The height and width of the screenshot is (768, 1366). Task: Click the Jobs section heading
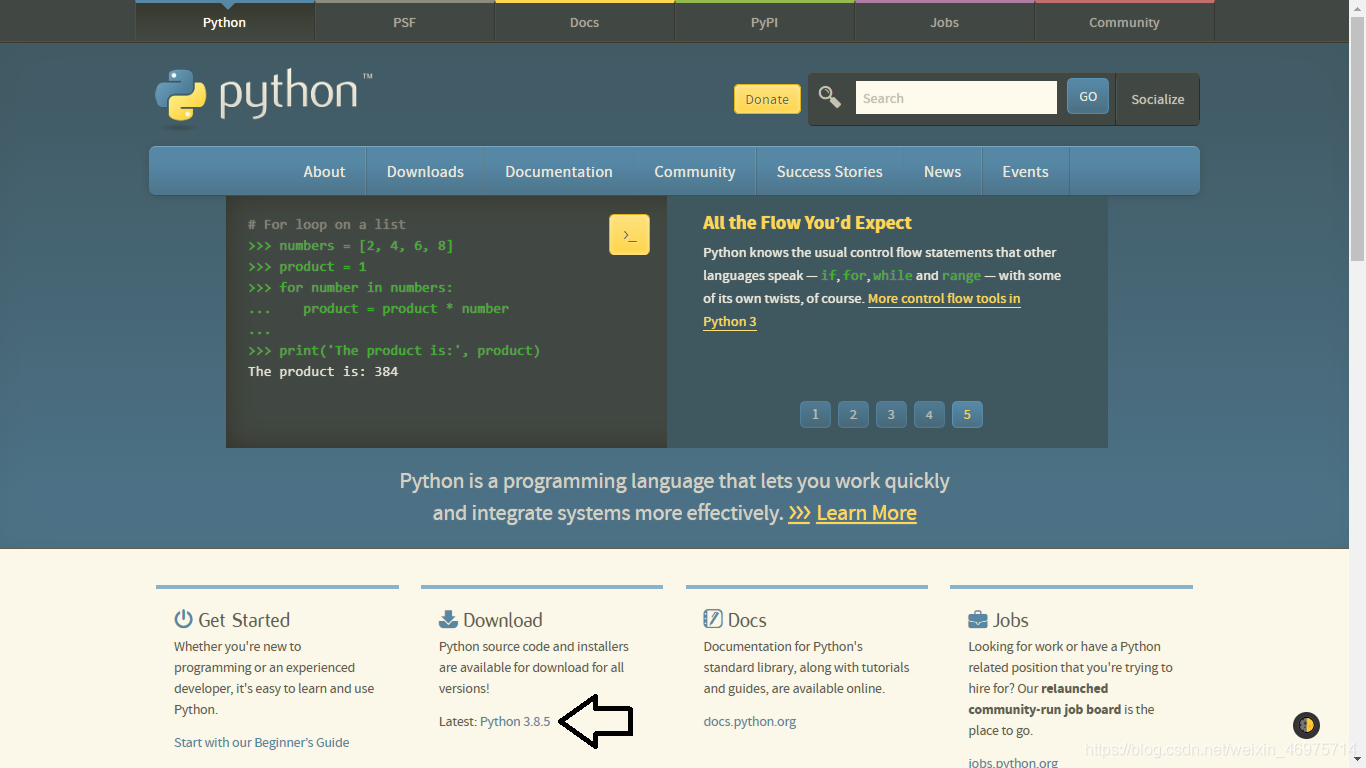[x=1011, y=620]
